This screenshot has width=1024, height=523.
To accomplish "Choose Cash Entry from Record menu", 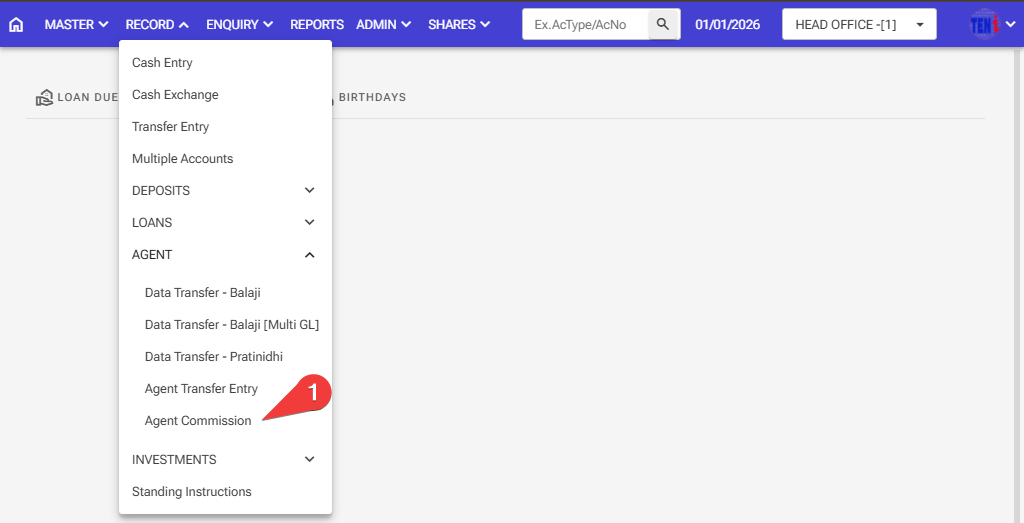I will [162, 63].
